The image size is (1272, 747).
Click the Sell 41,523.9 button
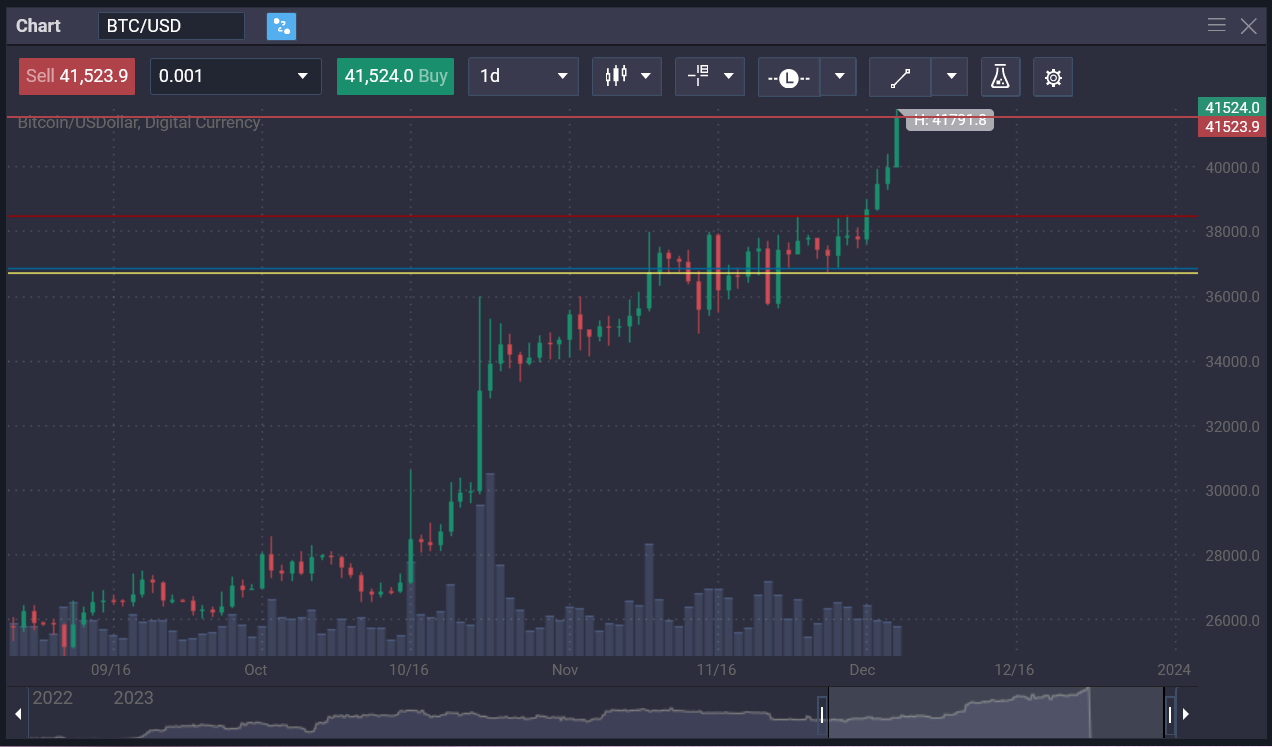click(x=77, y=76)
